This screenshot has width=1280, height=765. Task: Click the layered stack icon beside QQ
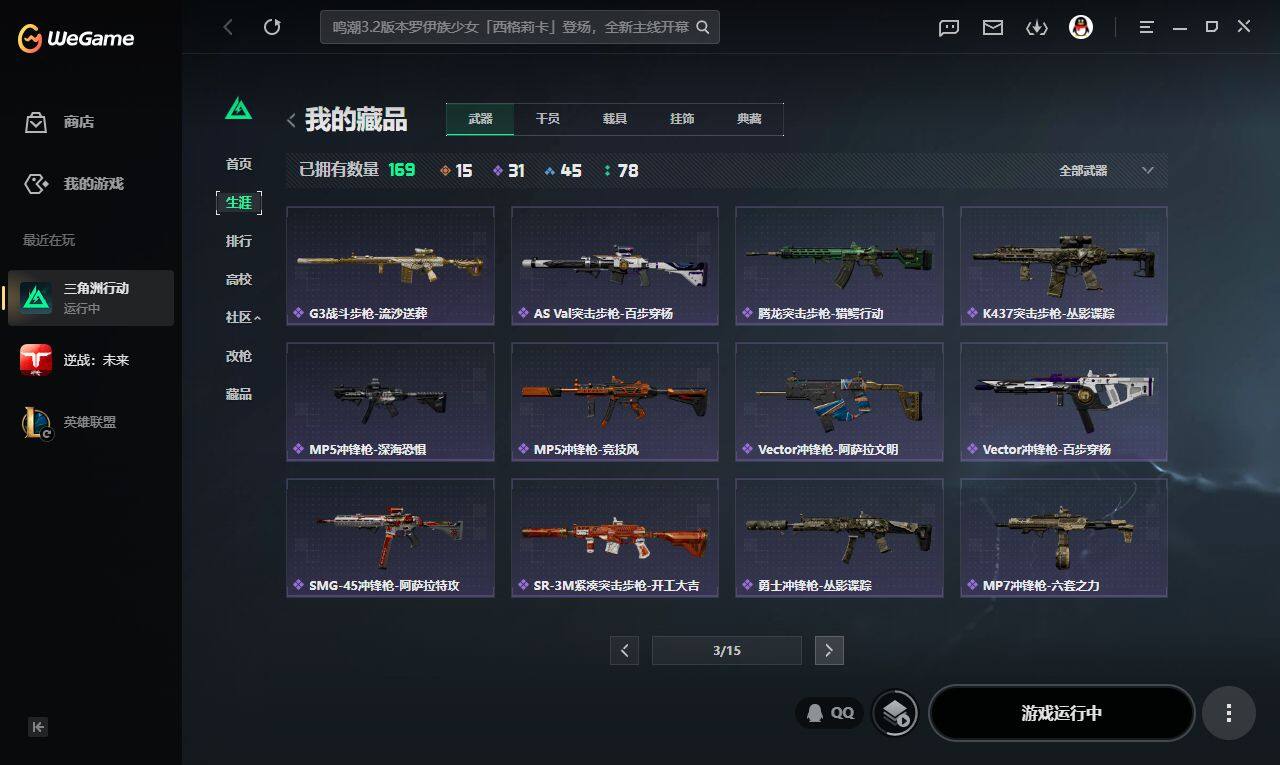895,713
